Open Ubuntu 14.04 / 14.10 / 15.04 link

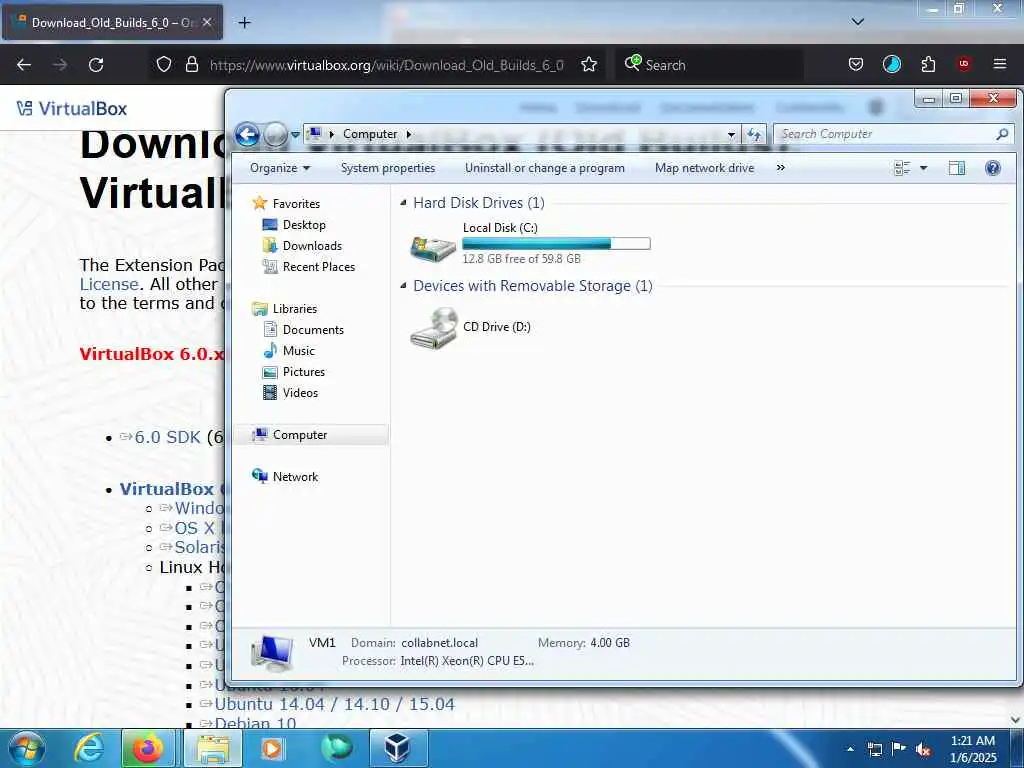pyautogui.click(x=334, y=704)
